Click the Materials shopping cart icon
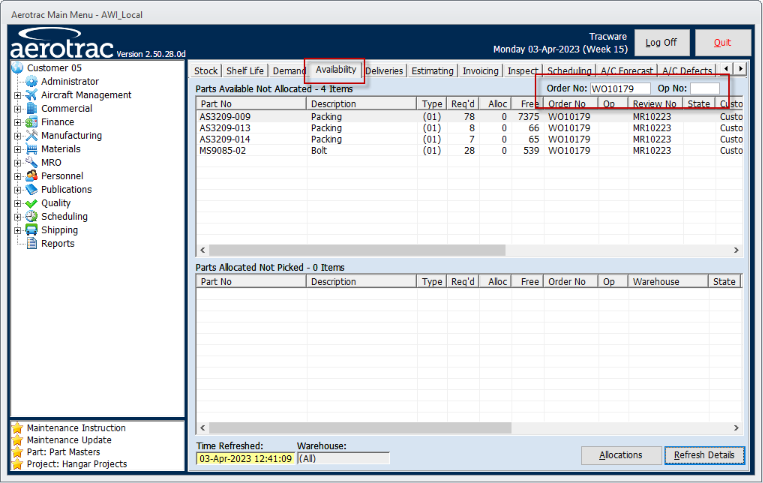The image size is (763, 483). 32,149
